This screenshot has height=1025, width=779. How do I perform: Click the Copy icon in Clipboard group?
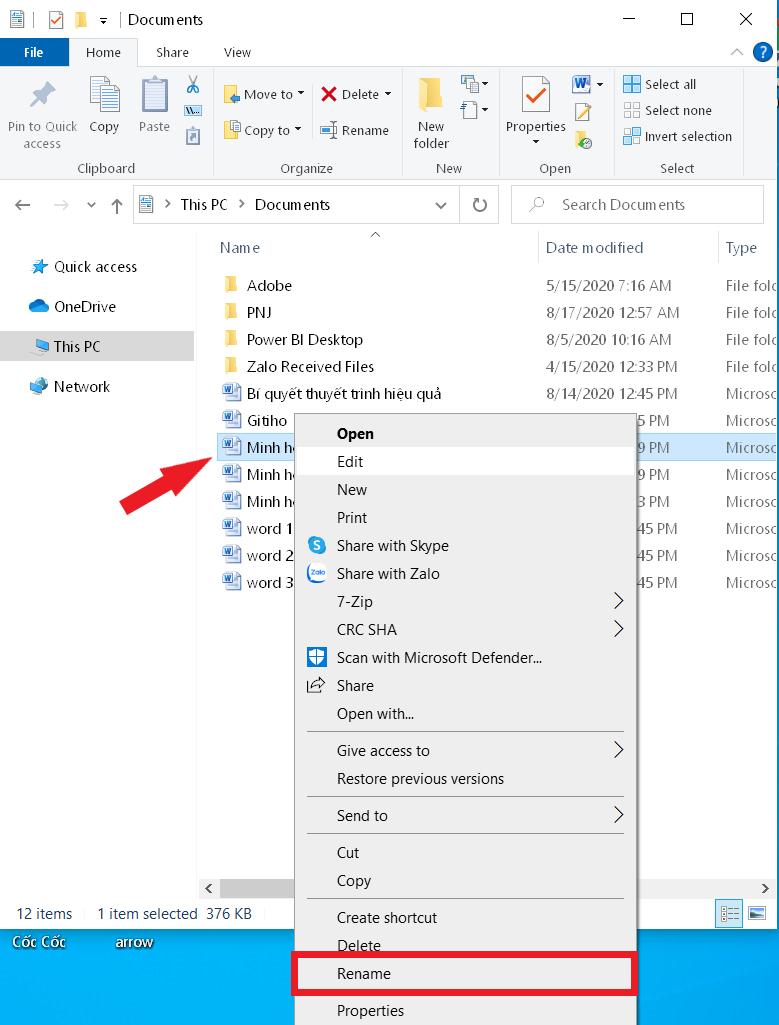point(105,95)
